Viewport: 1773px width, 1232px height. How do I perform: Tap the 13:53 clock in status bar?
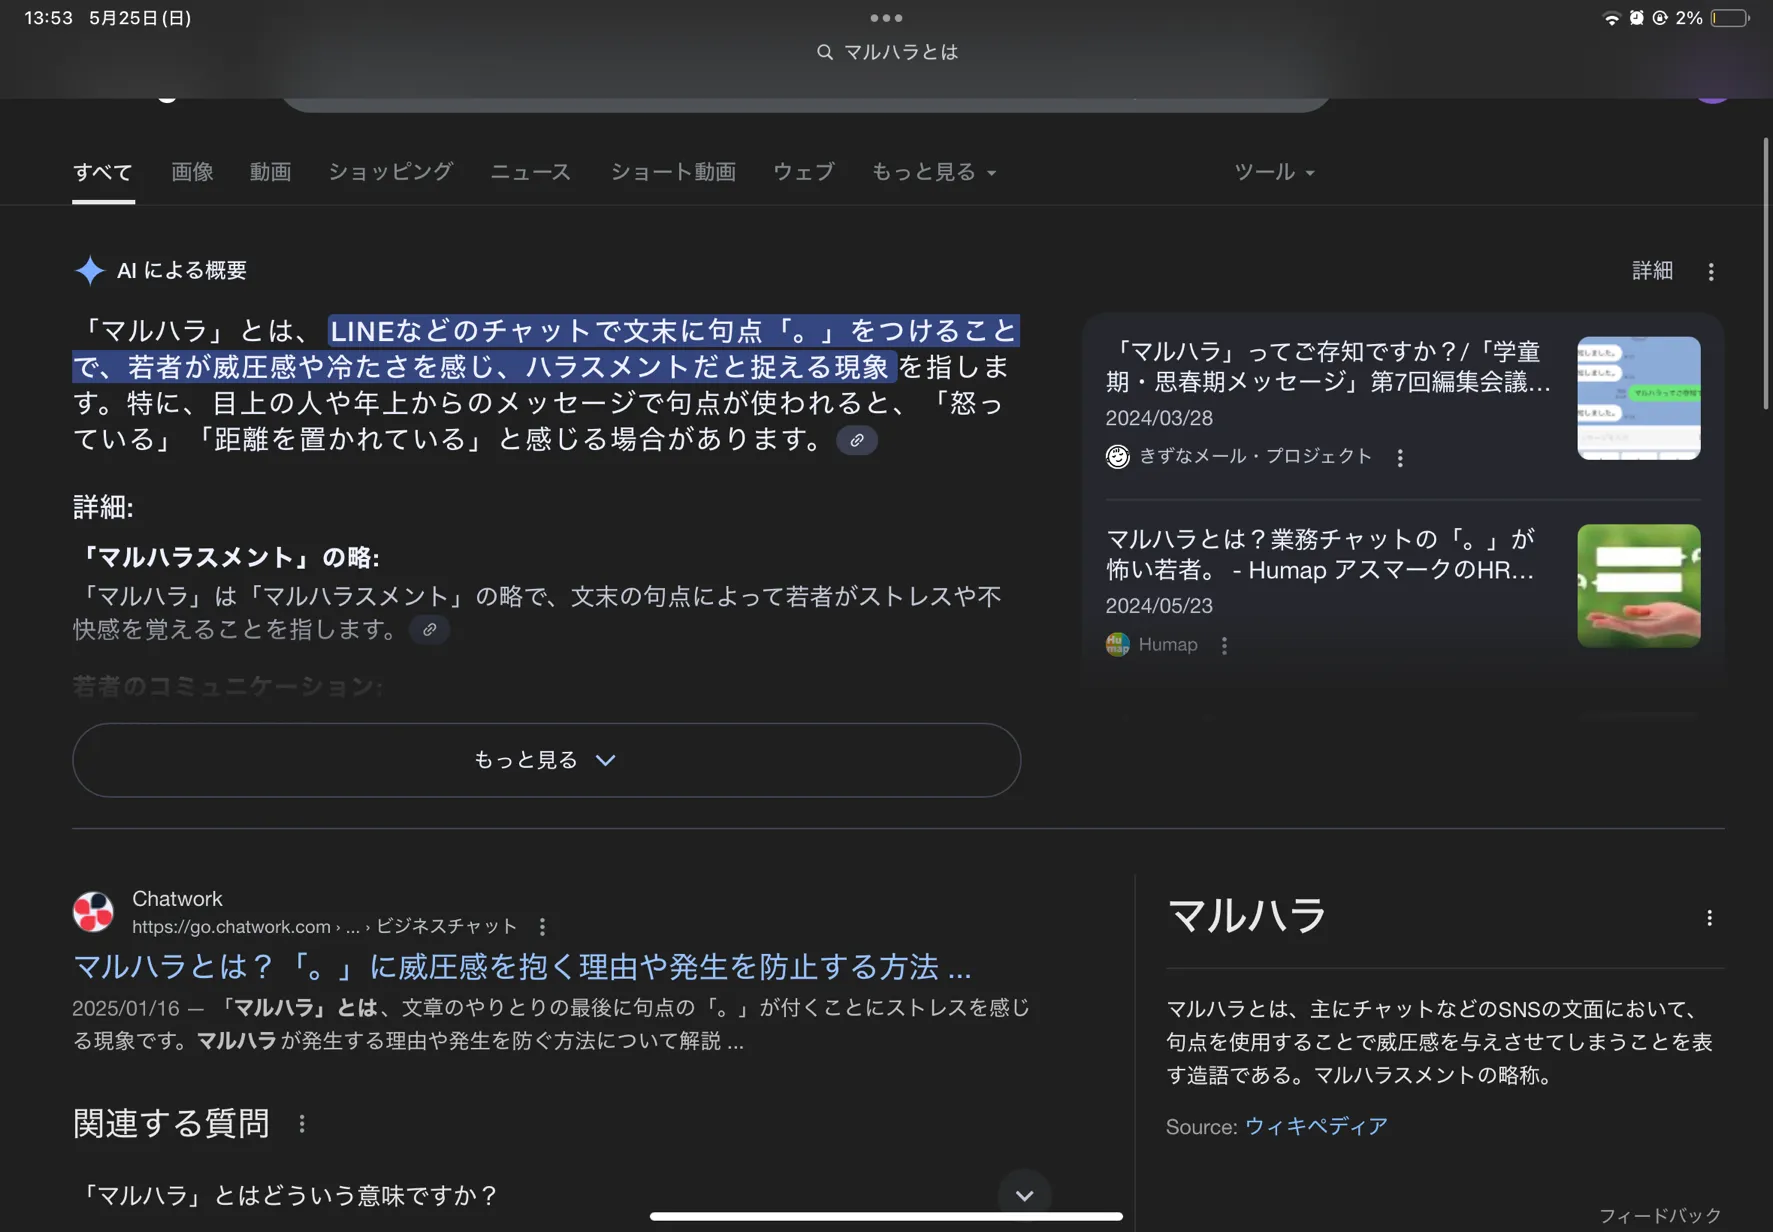[x=49, y=18]
